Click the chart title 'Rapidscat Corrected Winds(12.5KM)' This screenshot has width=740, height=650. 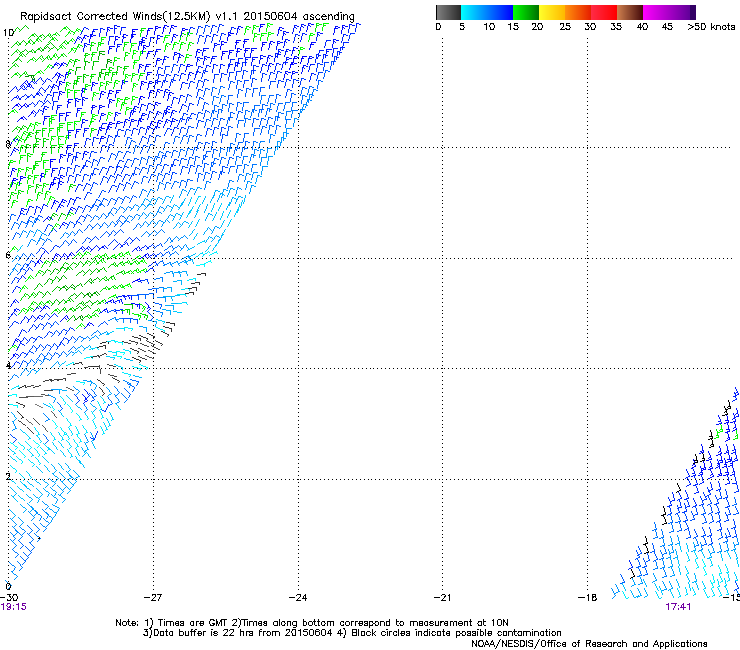point(115,16)
